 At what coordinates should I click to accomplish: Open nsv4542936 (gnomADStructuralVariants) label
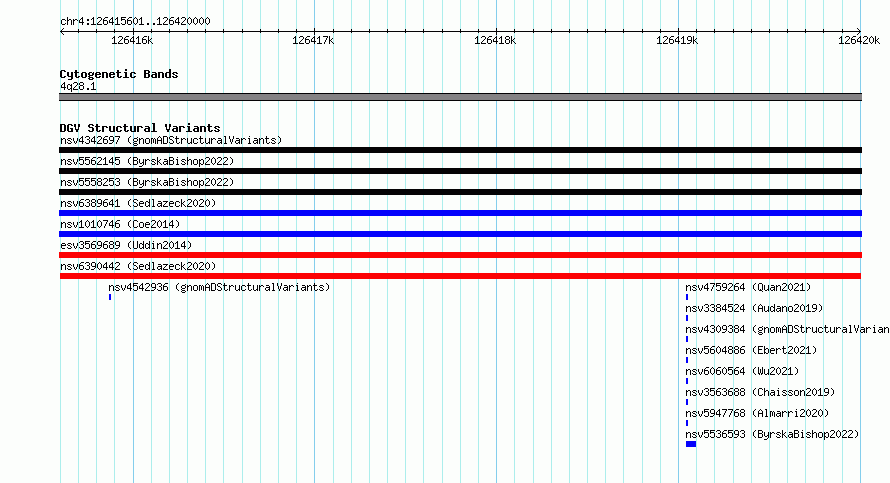[219, 287]
